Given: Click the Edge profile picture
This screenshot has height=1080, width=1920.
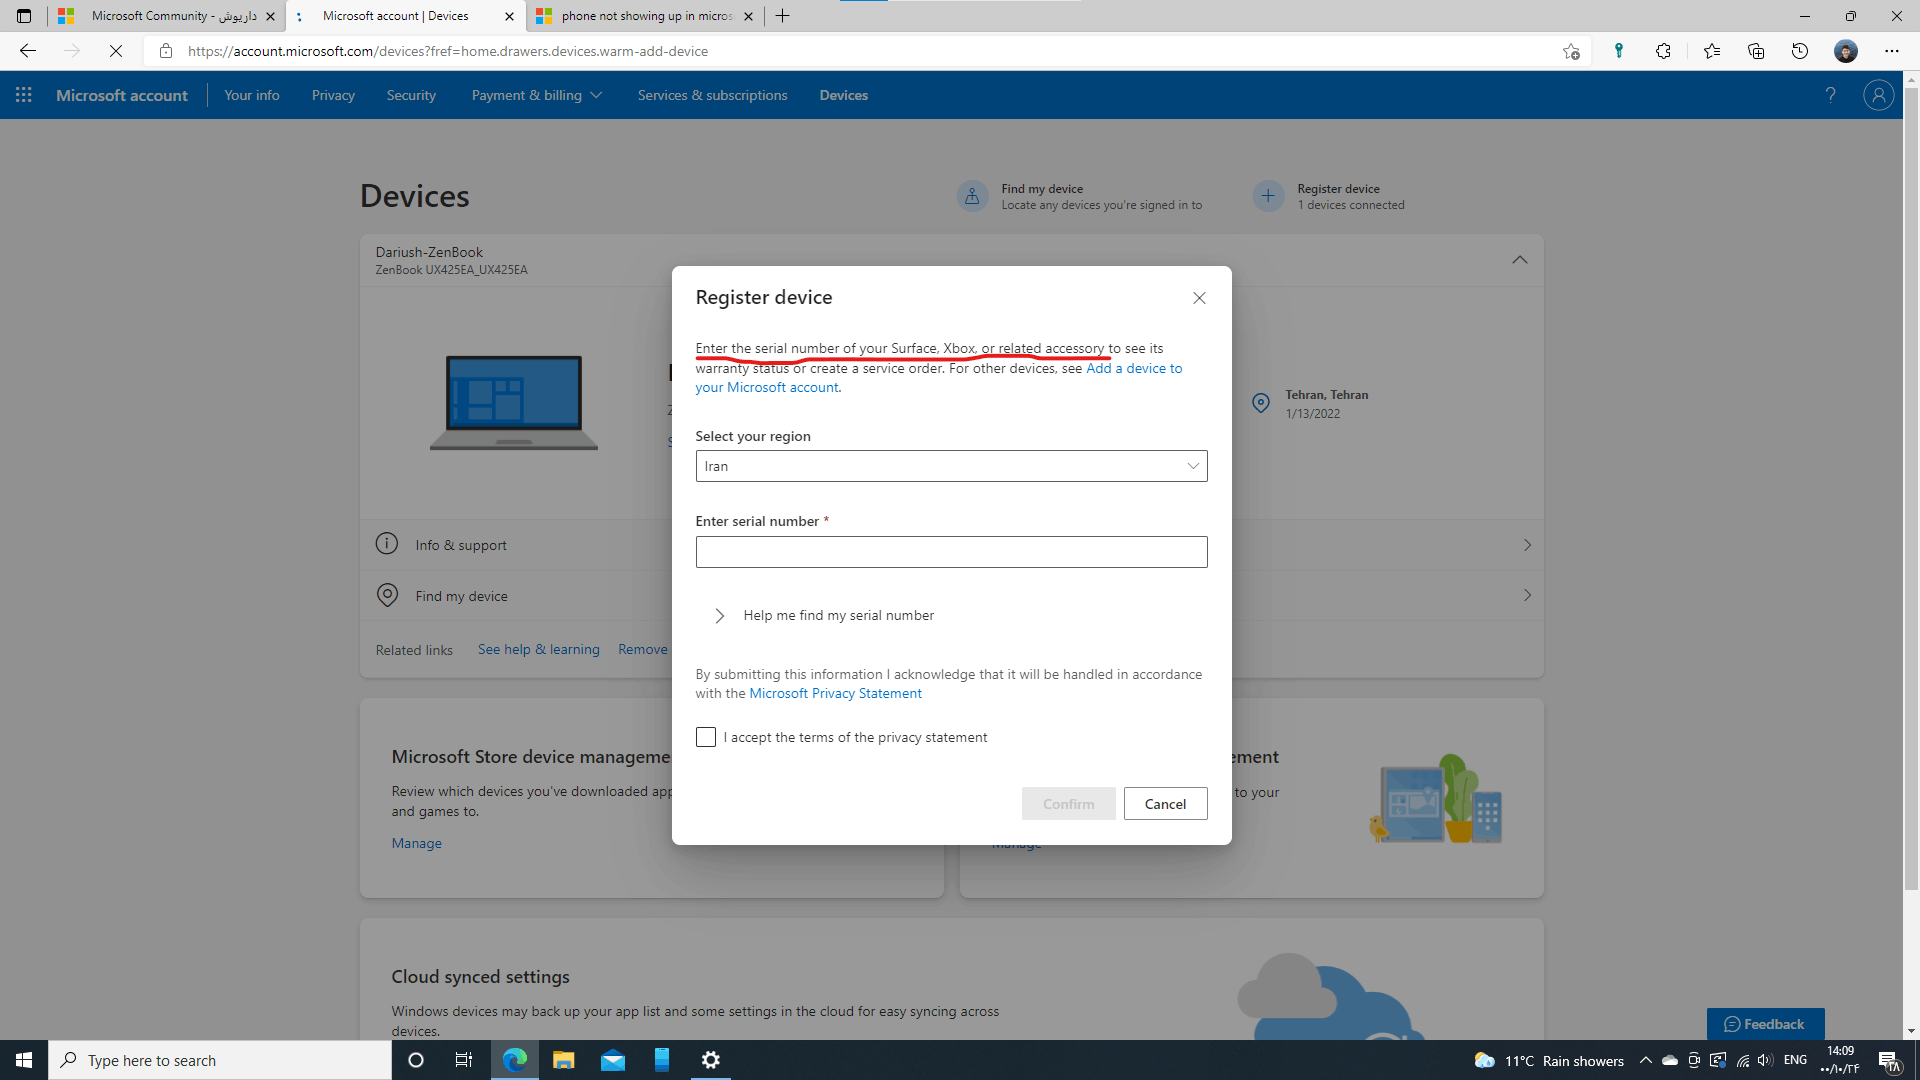Looking at the screenshot, I should 1846,51.
